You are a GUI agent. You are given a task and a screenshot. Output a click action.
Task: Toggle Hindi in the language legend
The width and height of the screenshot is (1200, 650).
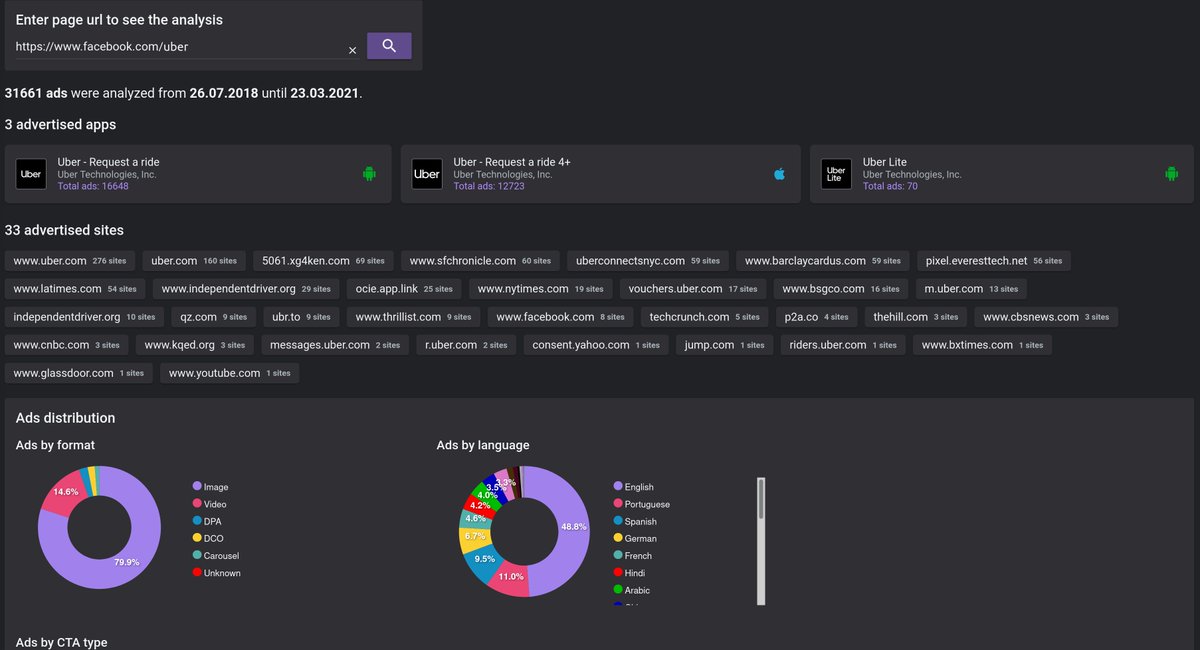[630, 573]
